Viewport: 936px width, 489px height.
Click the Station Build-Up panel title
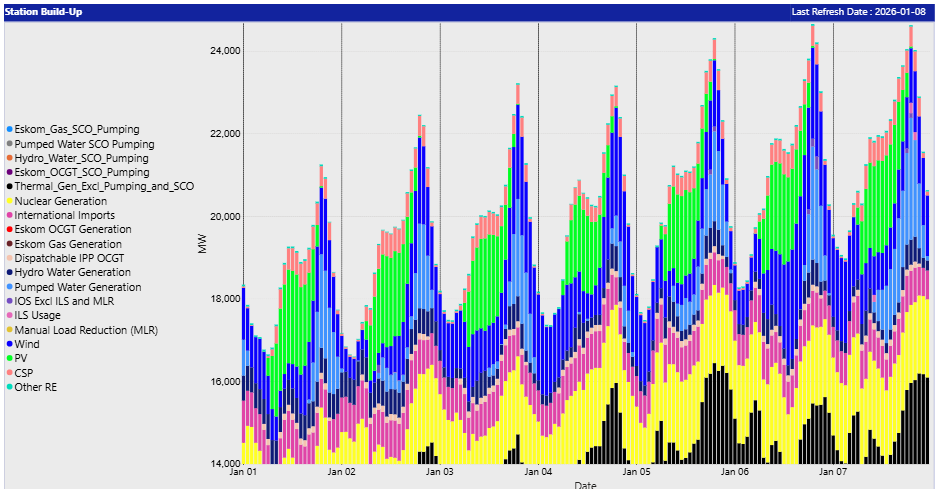point(44,11)
